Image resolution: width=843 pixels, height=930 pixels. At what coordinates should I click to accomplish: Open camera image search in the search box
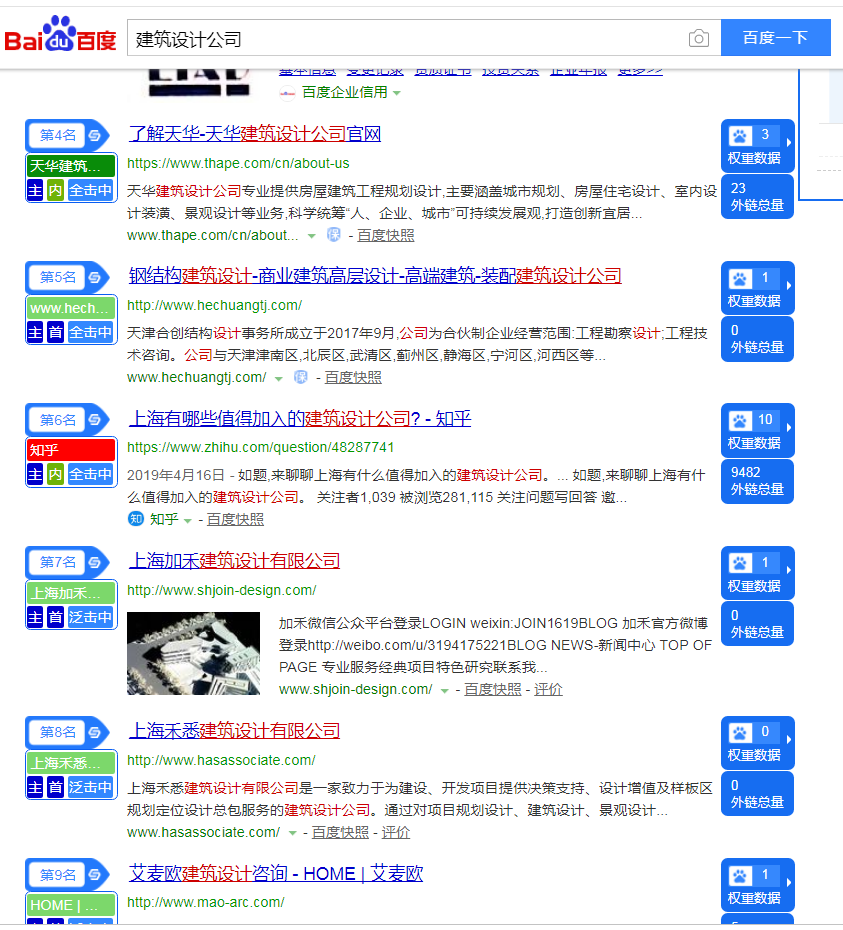(x=698, y=39)
